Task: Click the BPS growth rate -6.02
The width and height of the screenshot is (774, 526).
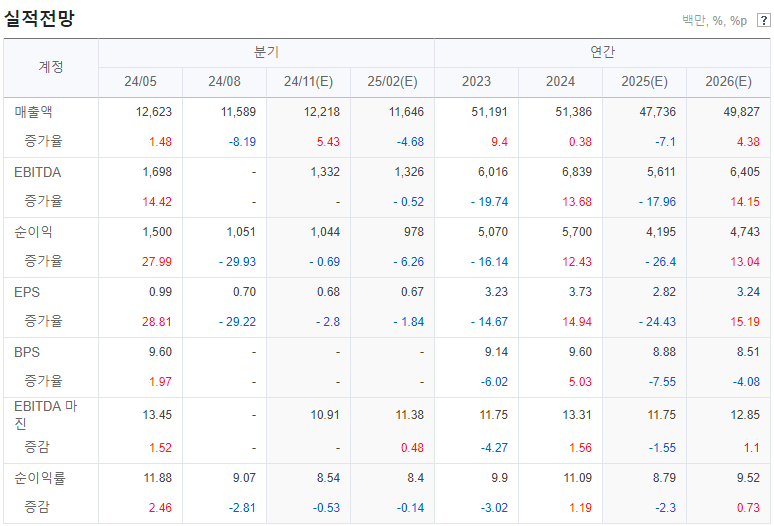Action: coord(494,382)
